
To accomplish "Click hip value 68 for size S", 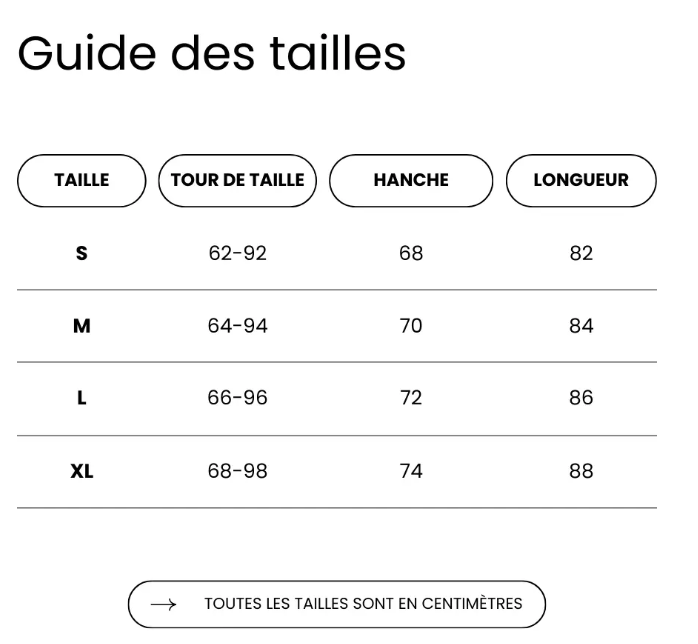I will point(411,254).
